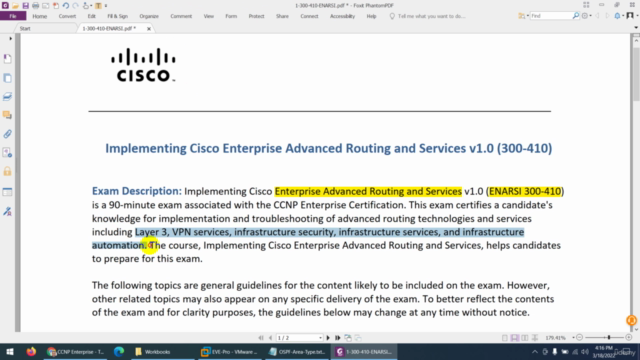This screenshot has width=640, height=360.
Task: Undo the last action
Action: click(65, 6)
